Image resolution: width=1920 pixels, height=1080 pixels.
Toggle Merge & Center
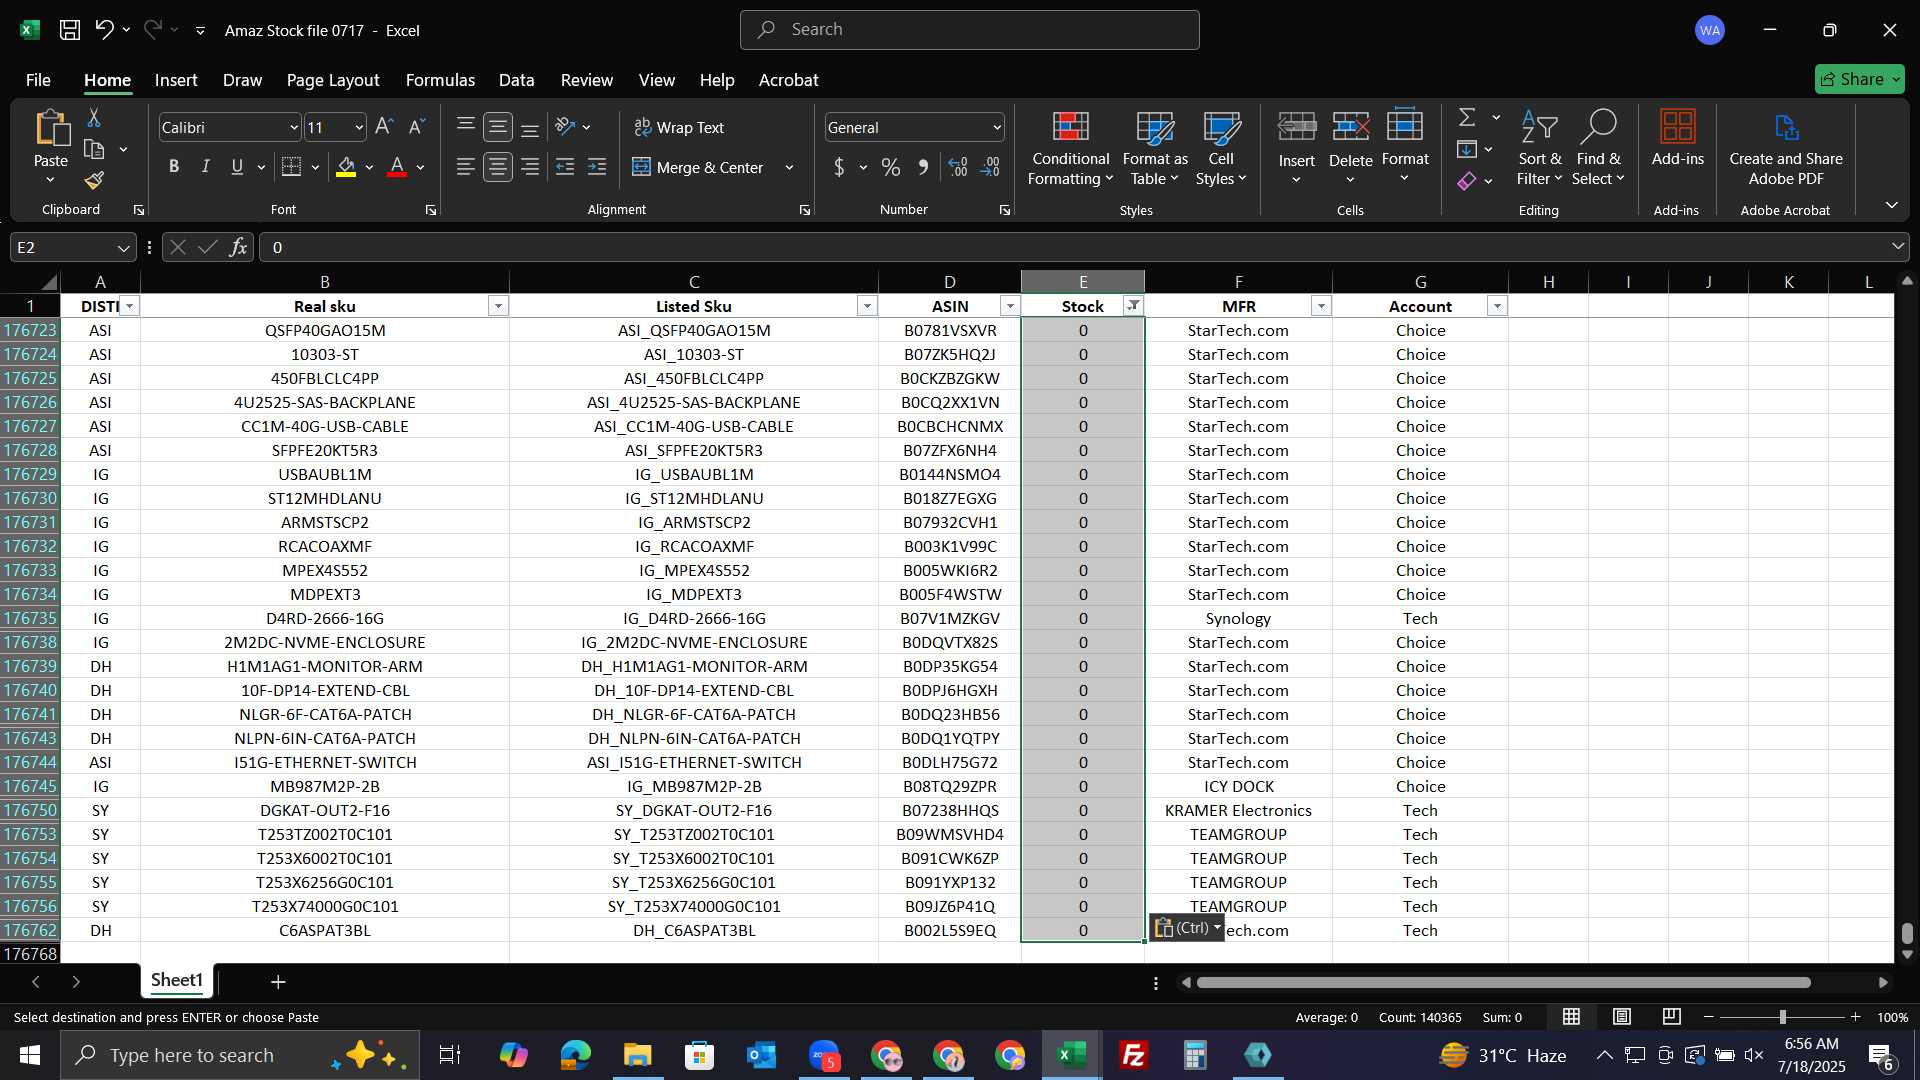tap(698, 167)
